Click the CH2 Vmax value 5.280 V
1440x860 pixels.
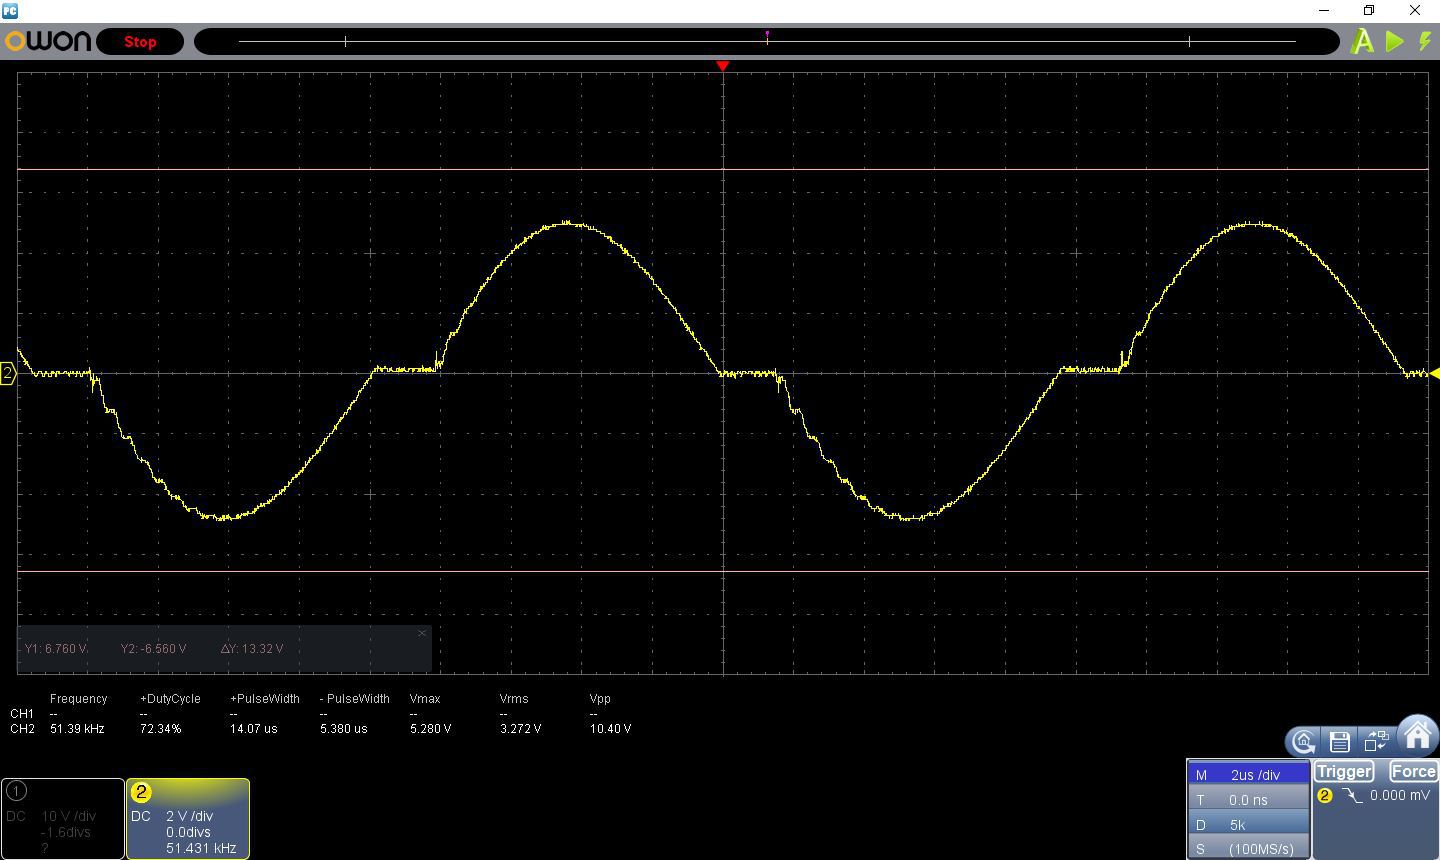coord(430,729)
